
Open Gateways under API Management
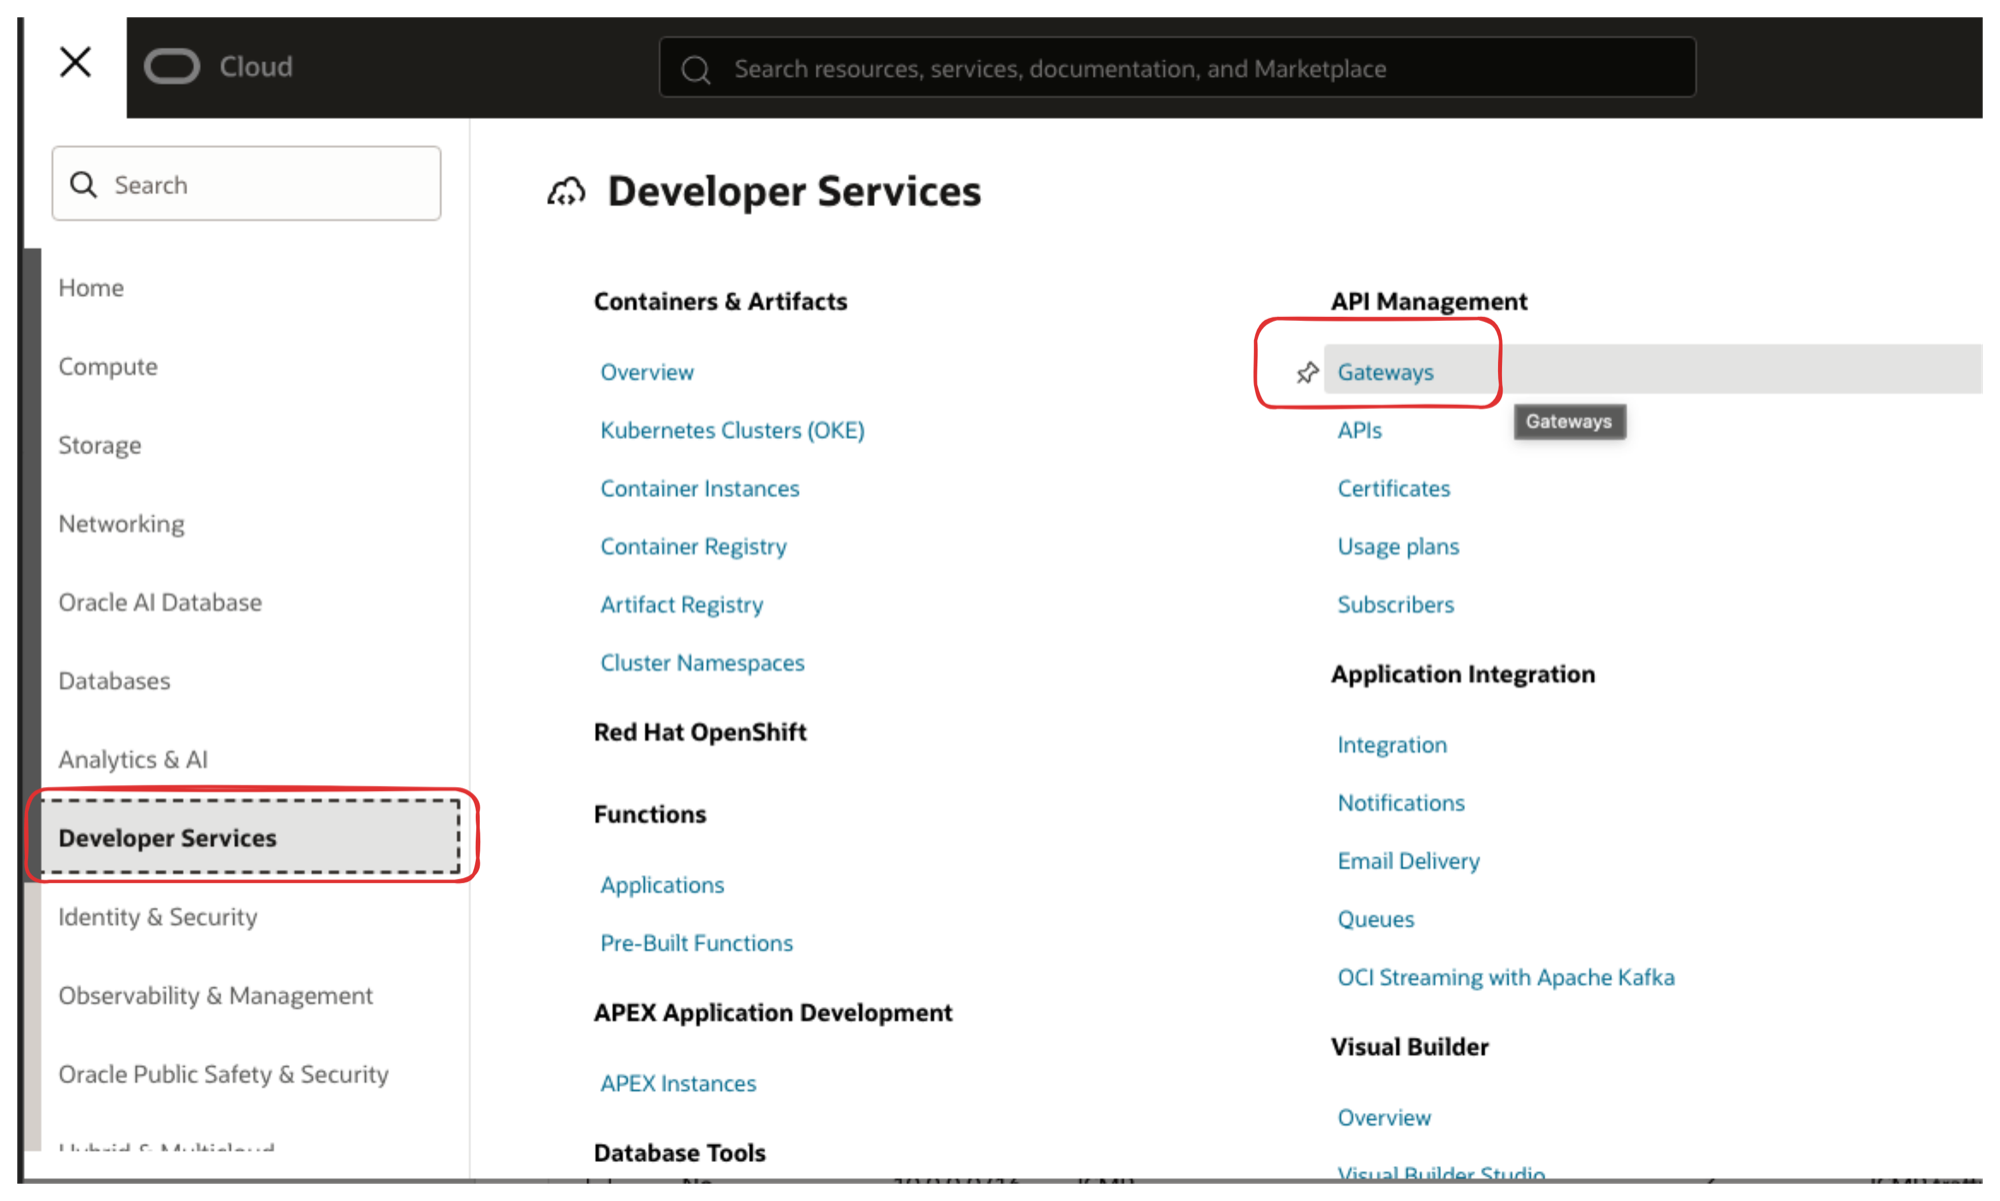pyautogui.click(x=1385, y=372)
